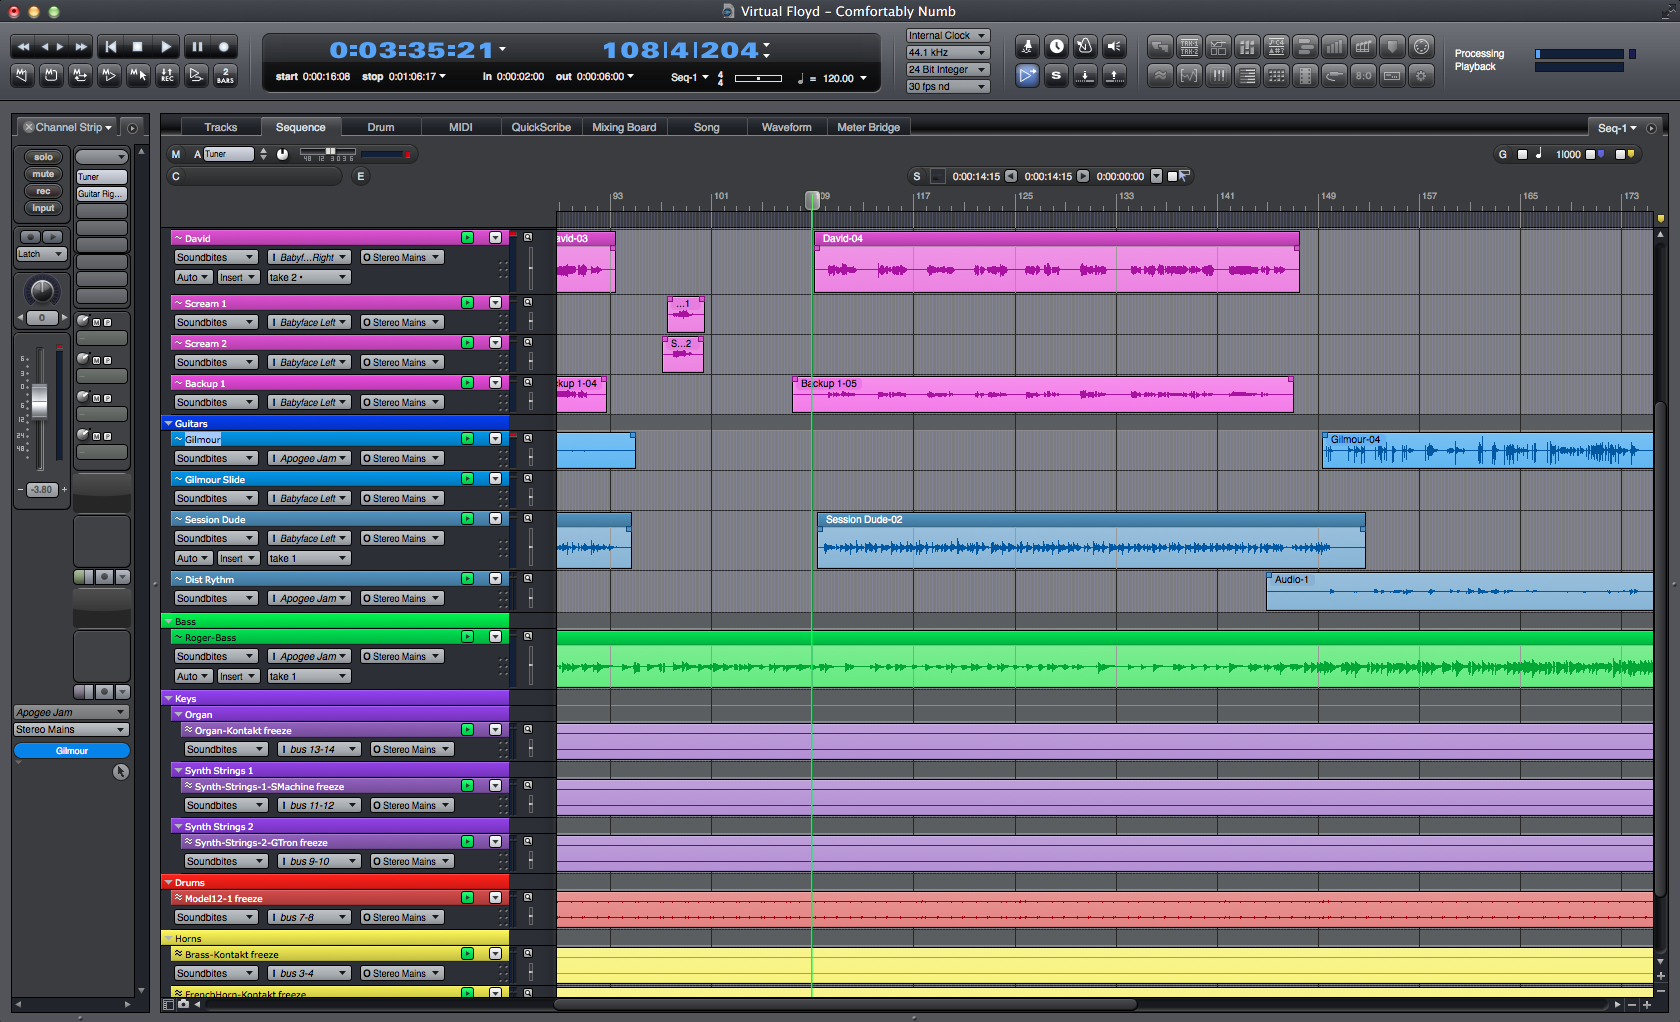Open the 30 fps nd frame rate dropdown

[x=947, y=86]
